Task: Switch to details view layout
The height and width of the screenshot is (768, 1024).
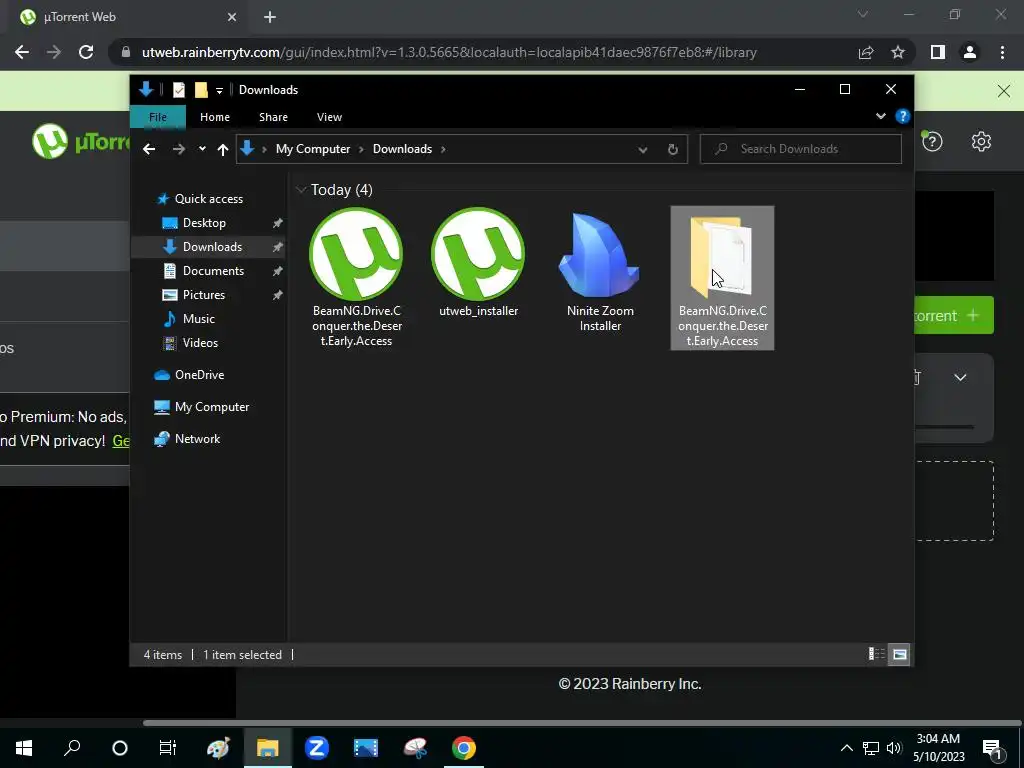Action: click(876, 654)
